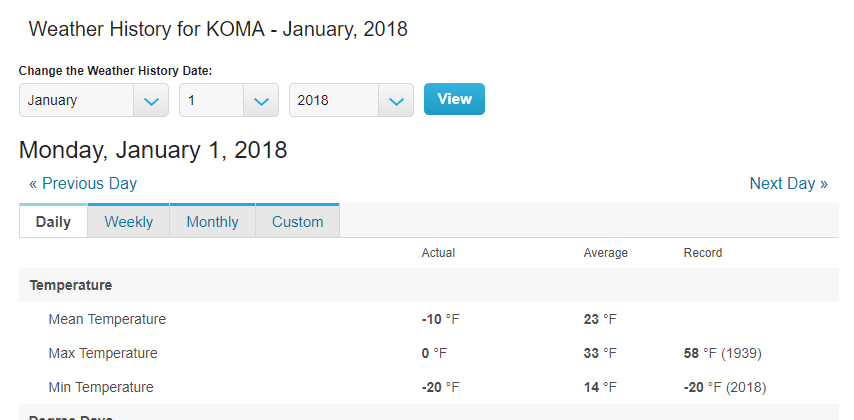Click the Min Temperature row label
Viewport: 854px width, 420px height.
(101, 387)
